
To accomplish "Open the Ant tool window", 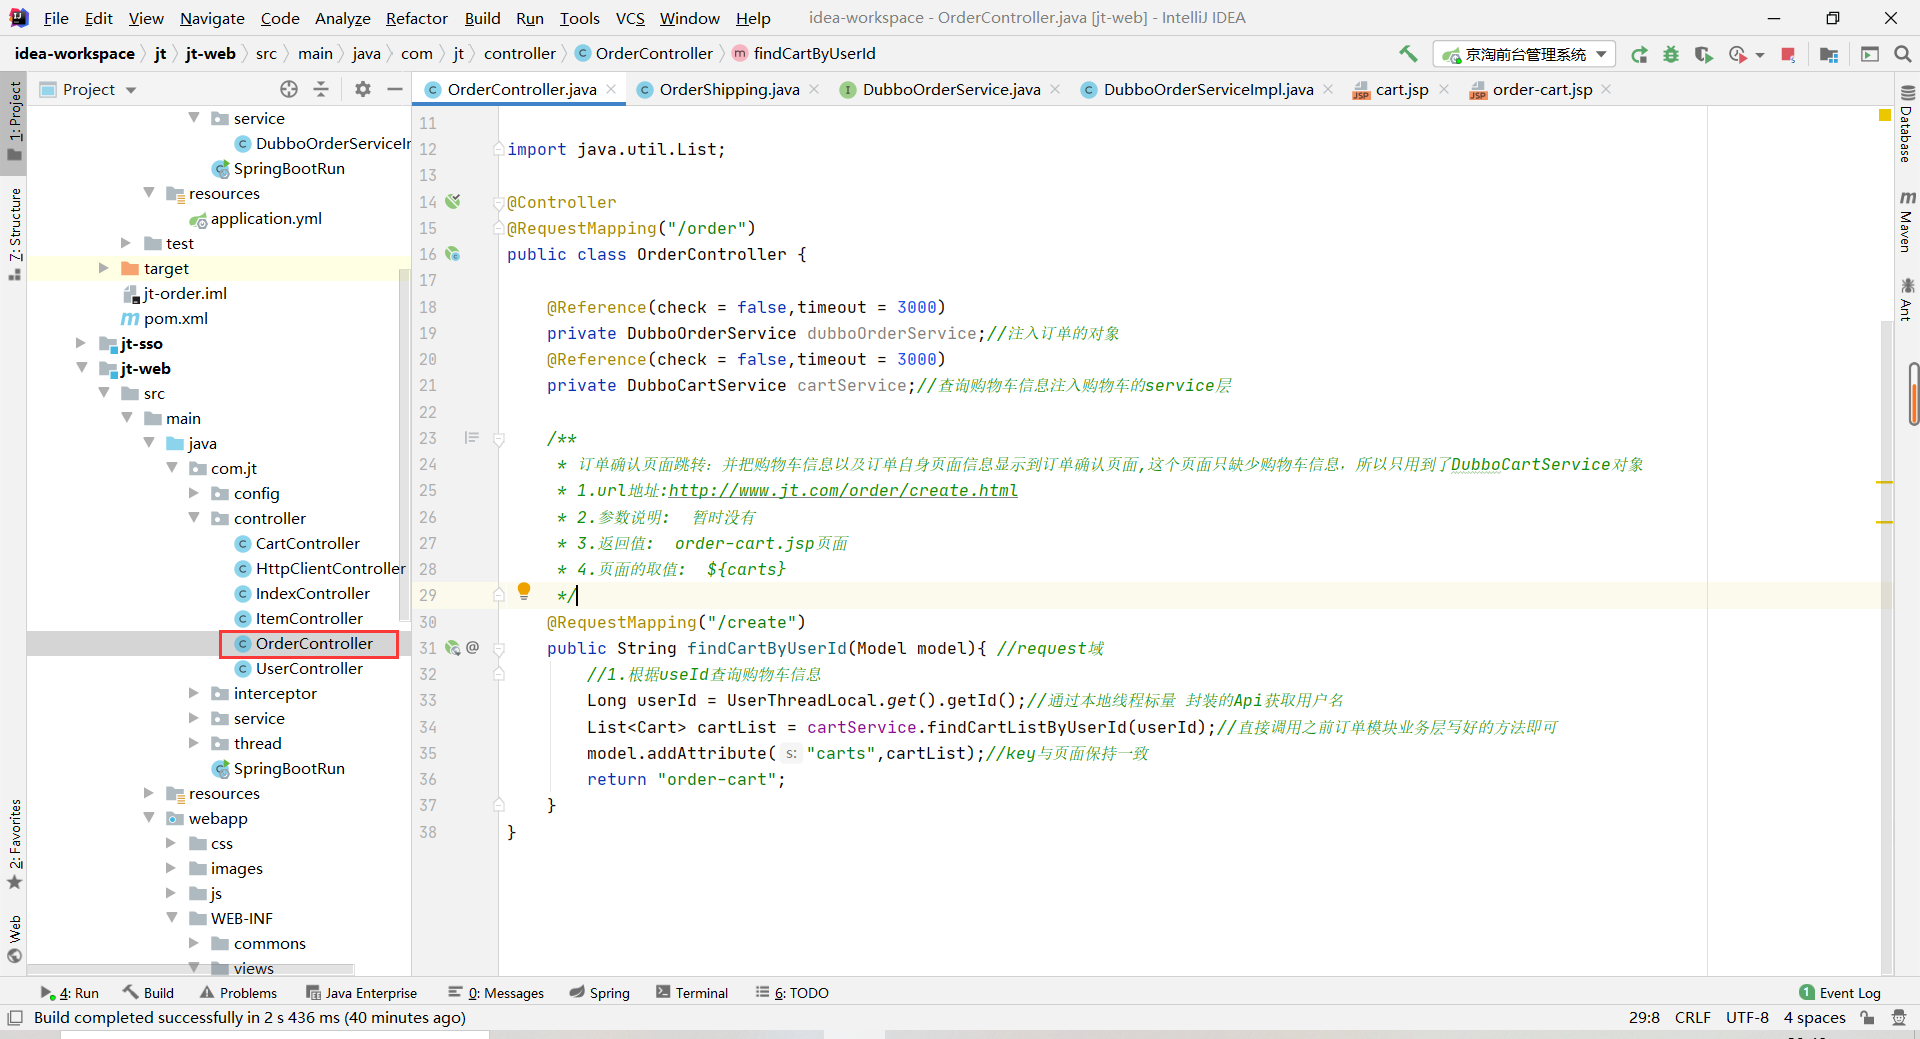I will (1907, 300).
